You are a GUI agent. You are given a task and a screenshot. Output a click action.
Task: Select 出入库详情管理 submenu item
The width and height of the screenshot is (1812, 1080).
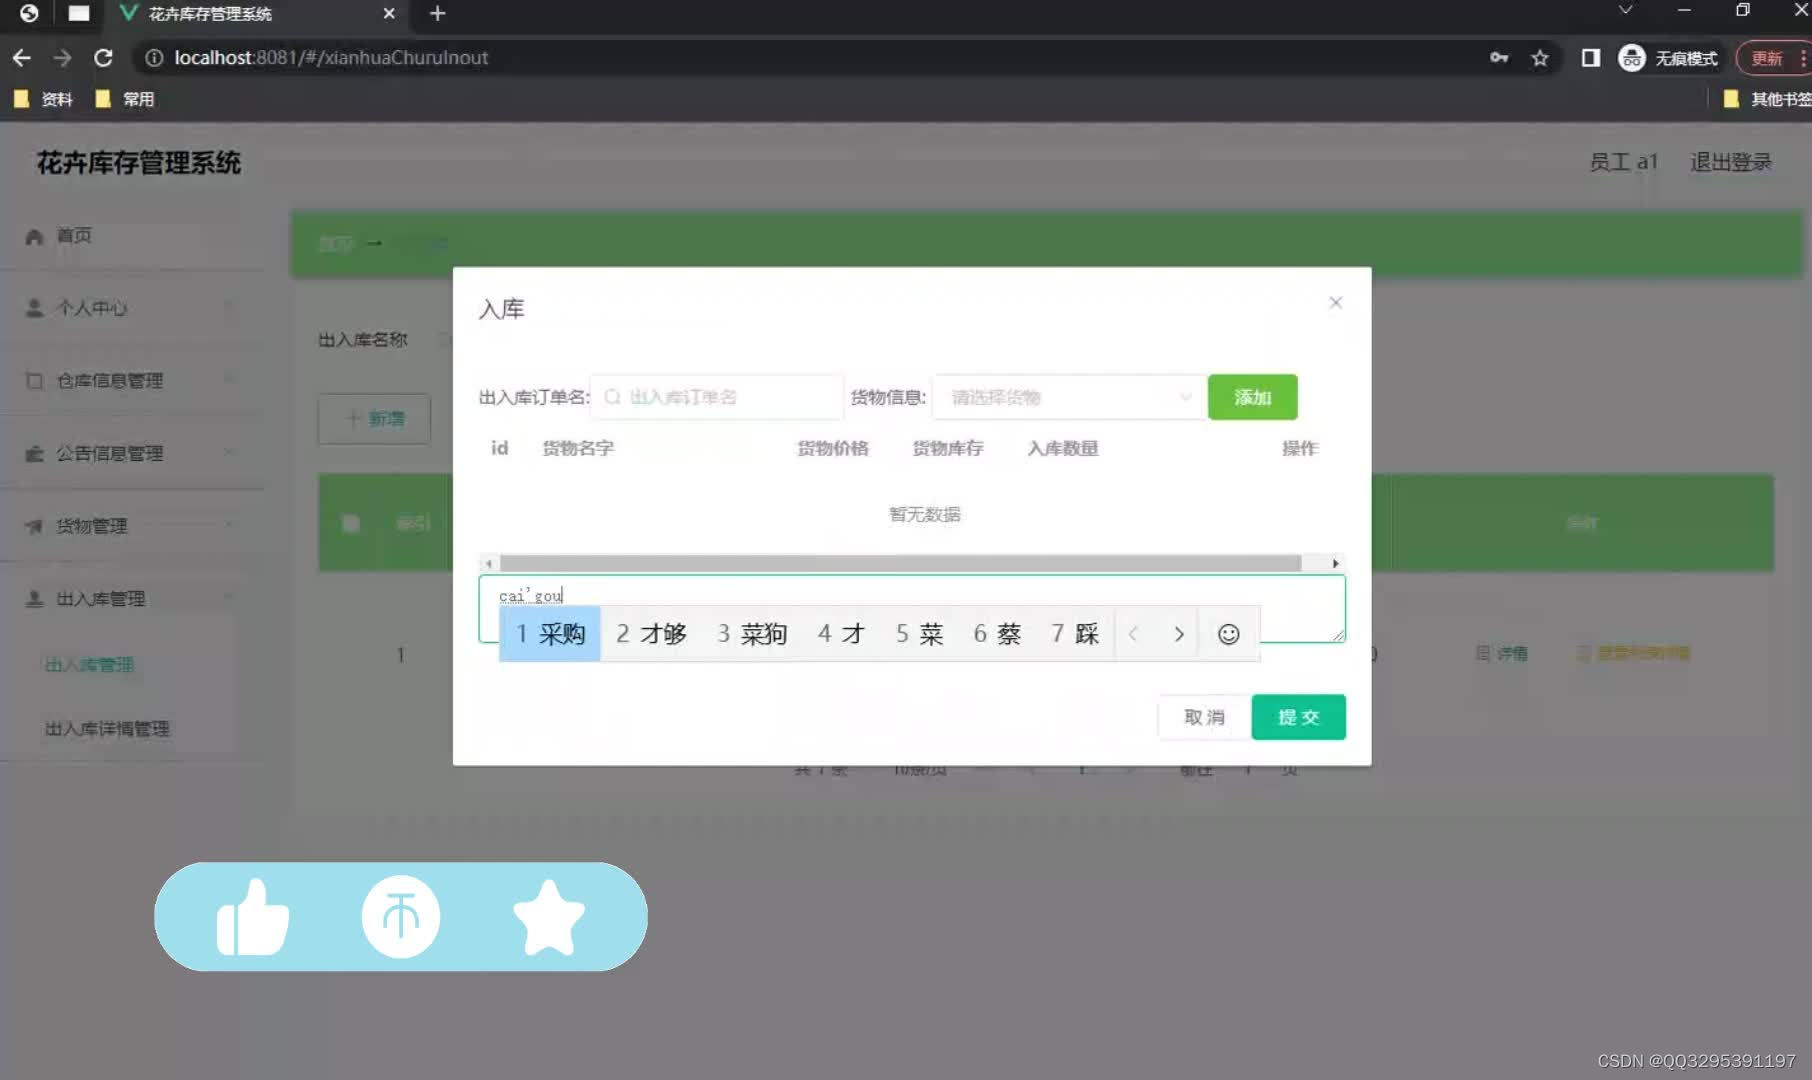[x=107, y=729]
